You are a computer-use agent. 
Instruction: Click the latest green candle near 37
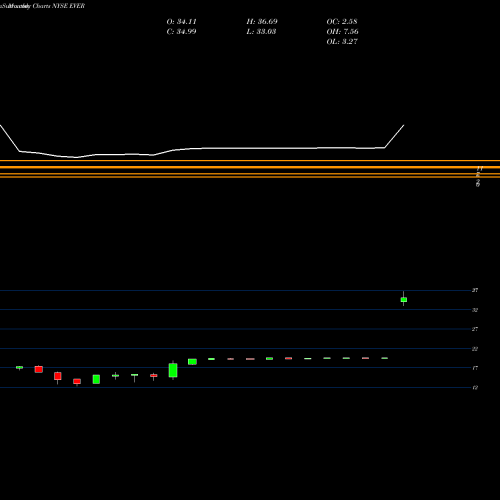404,300
